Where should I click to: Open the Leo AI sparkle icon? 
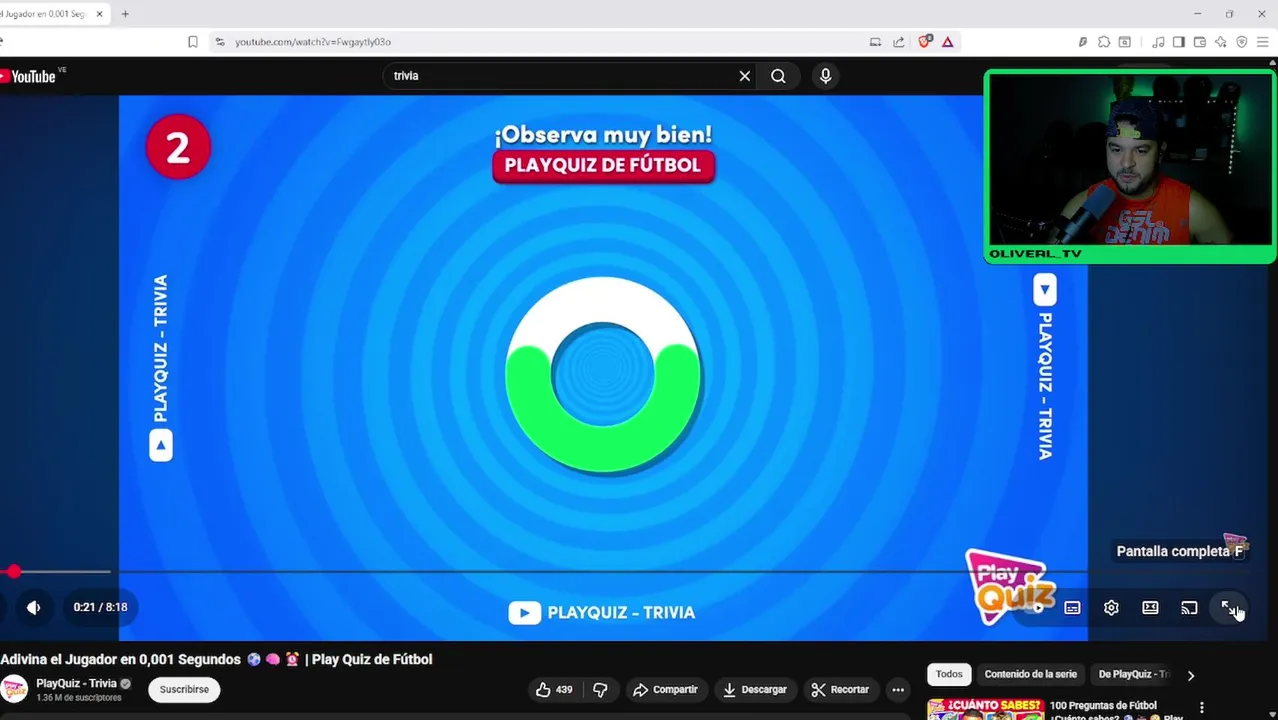(x=1221, y=42)
